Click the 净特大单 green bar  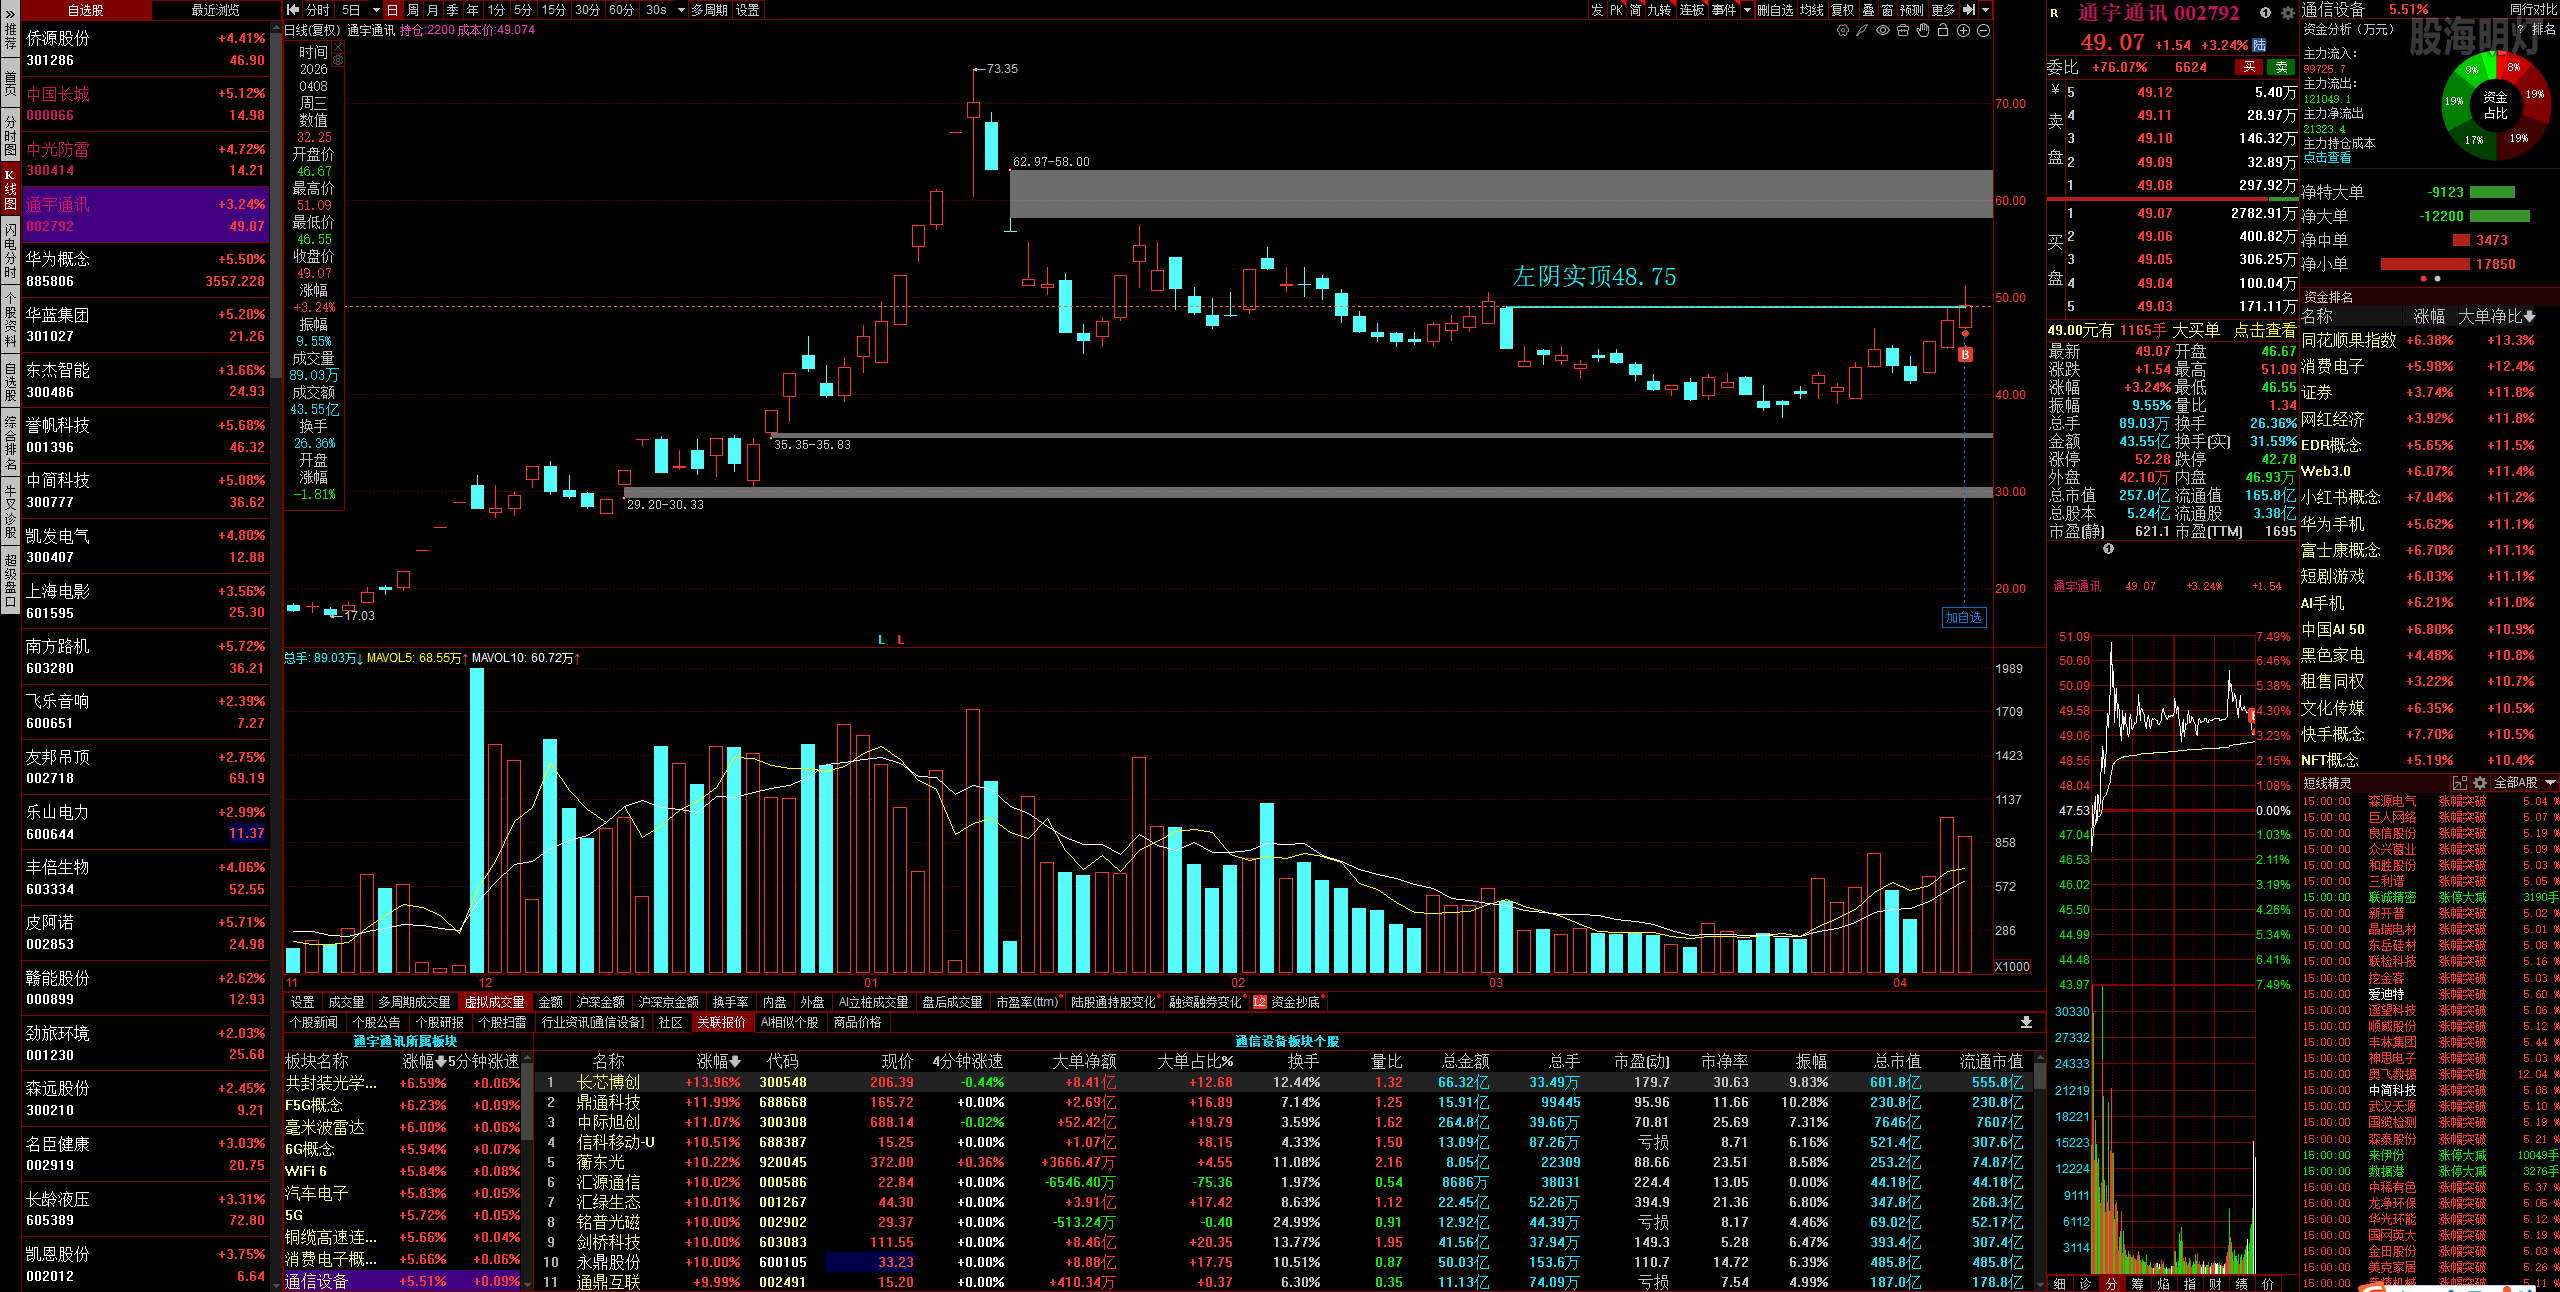tap(2492, 192)
